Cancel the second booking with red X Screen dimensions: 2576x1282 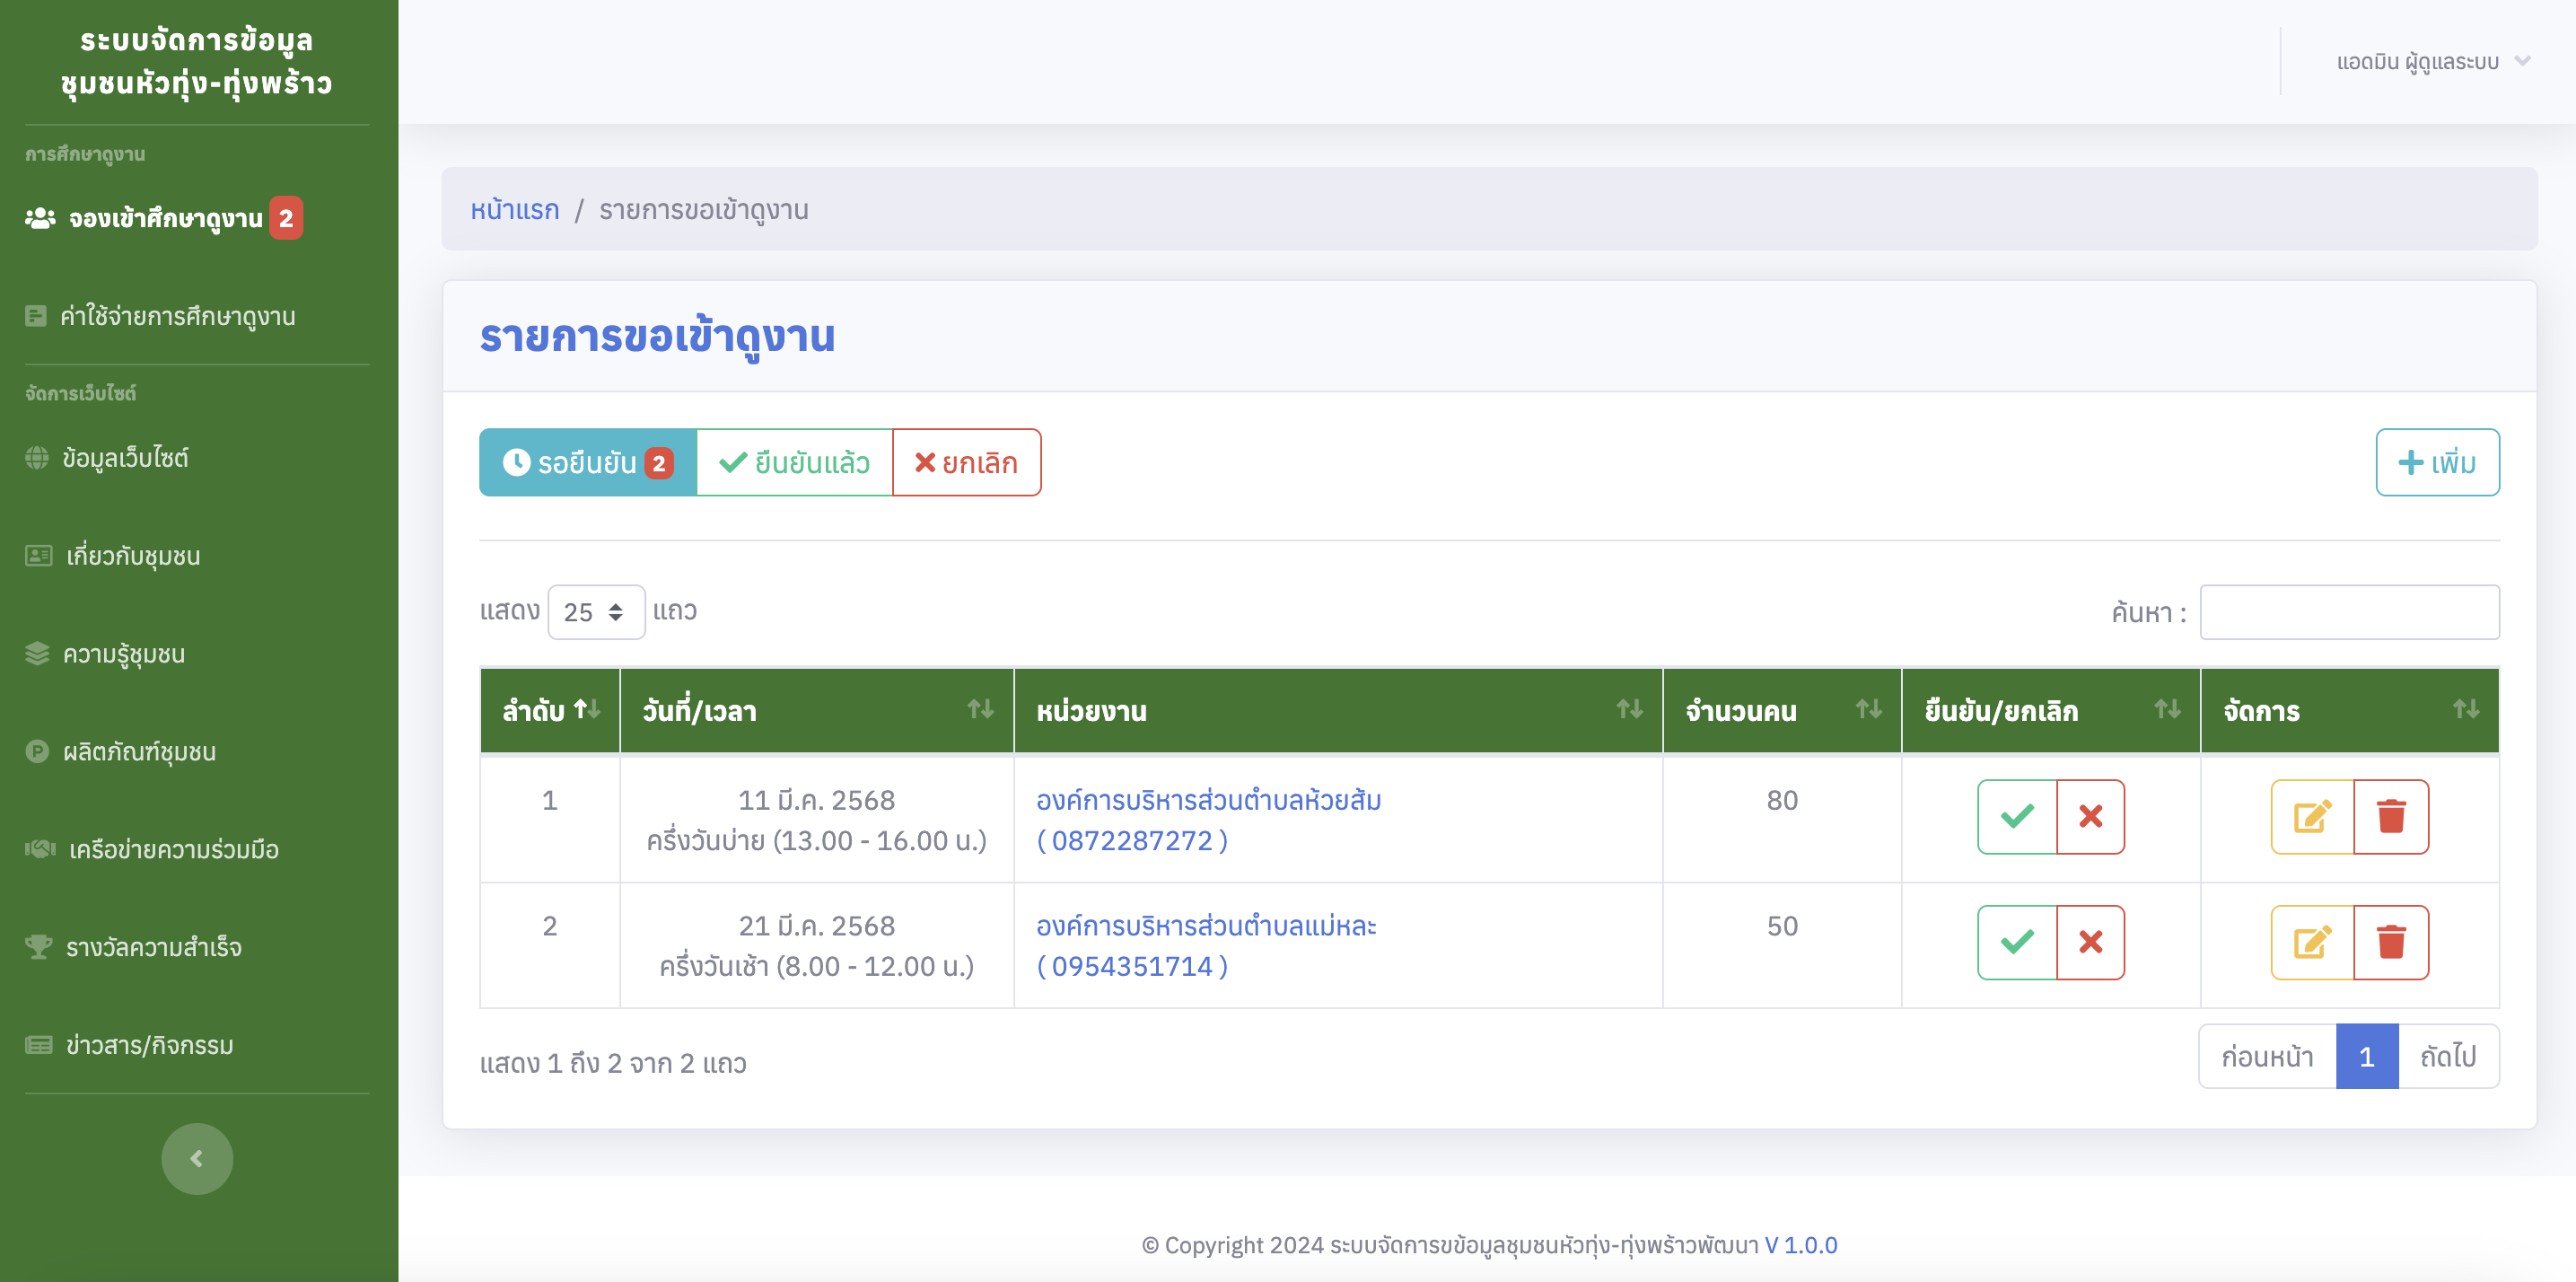[x=2090, y=942]
